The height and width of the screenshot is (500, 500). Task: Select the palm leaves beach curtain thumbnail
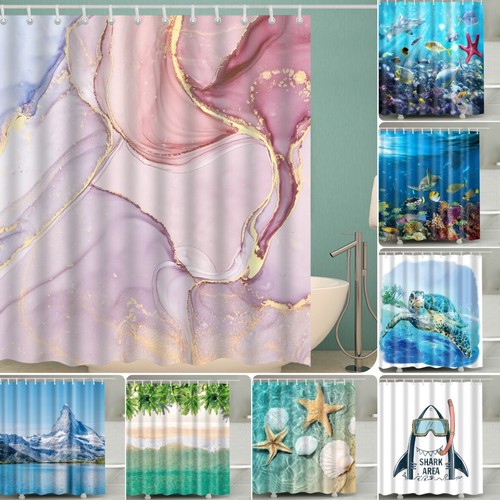pyautogui.click(x=178, y=439)
